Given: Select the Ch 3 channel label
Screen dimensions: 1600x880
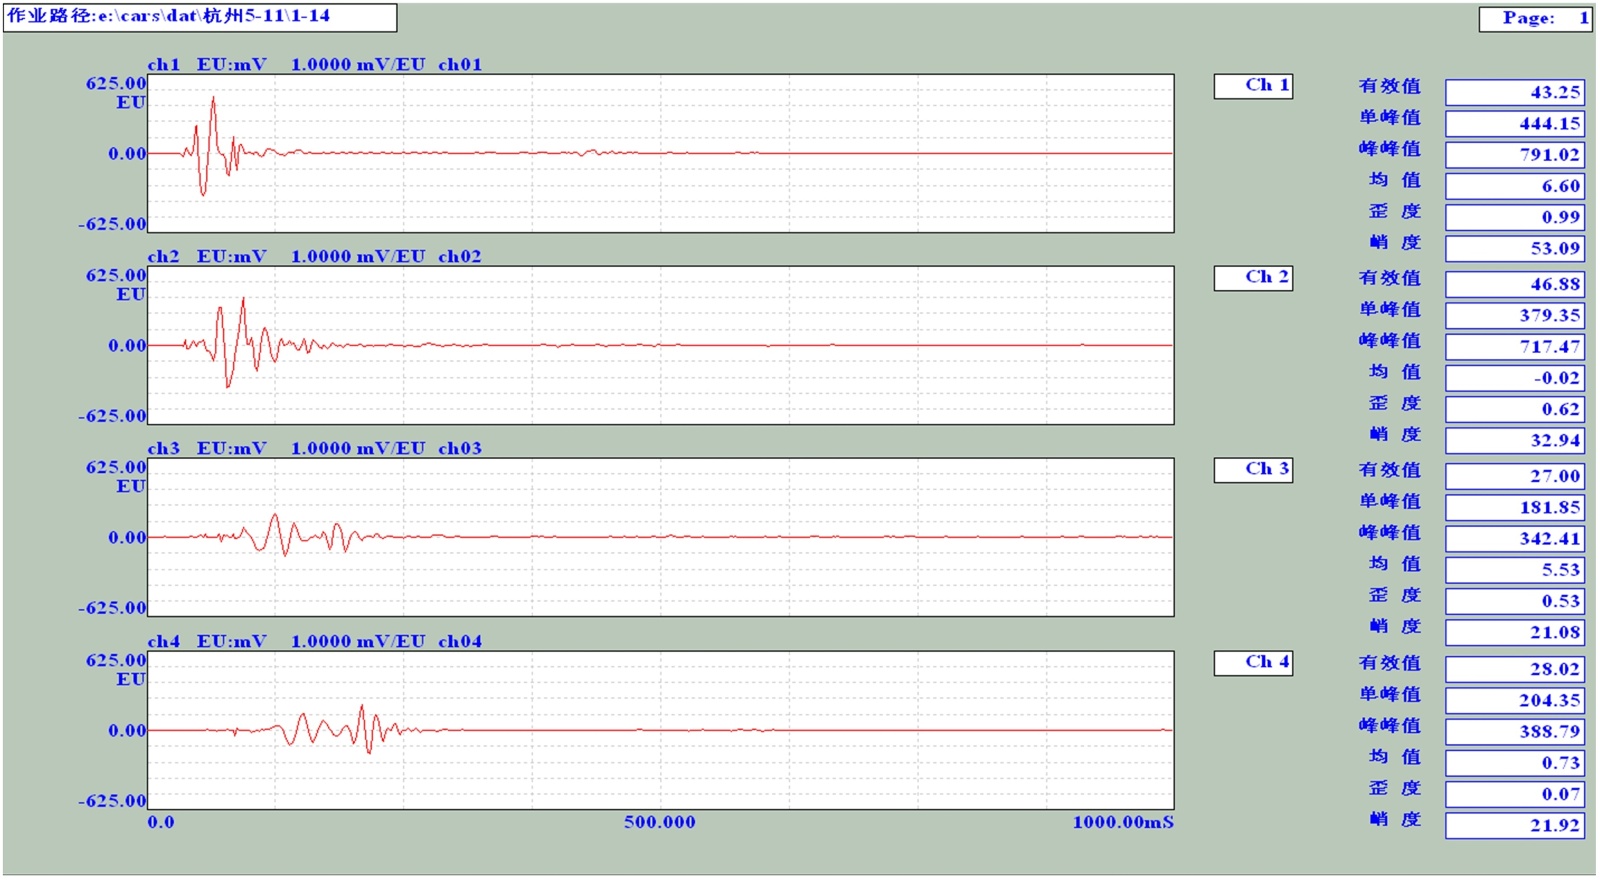Looking at the screenshot, I should [1253, 470].
